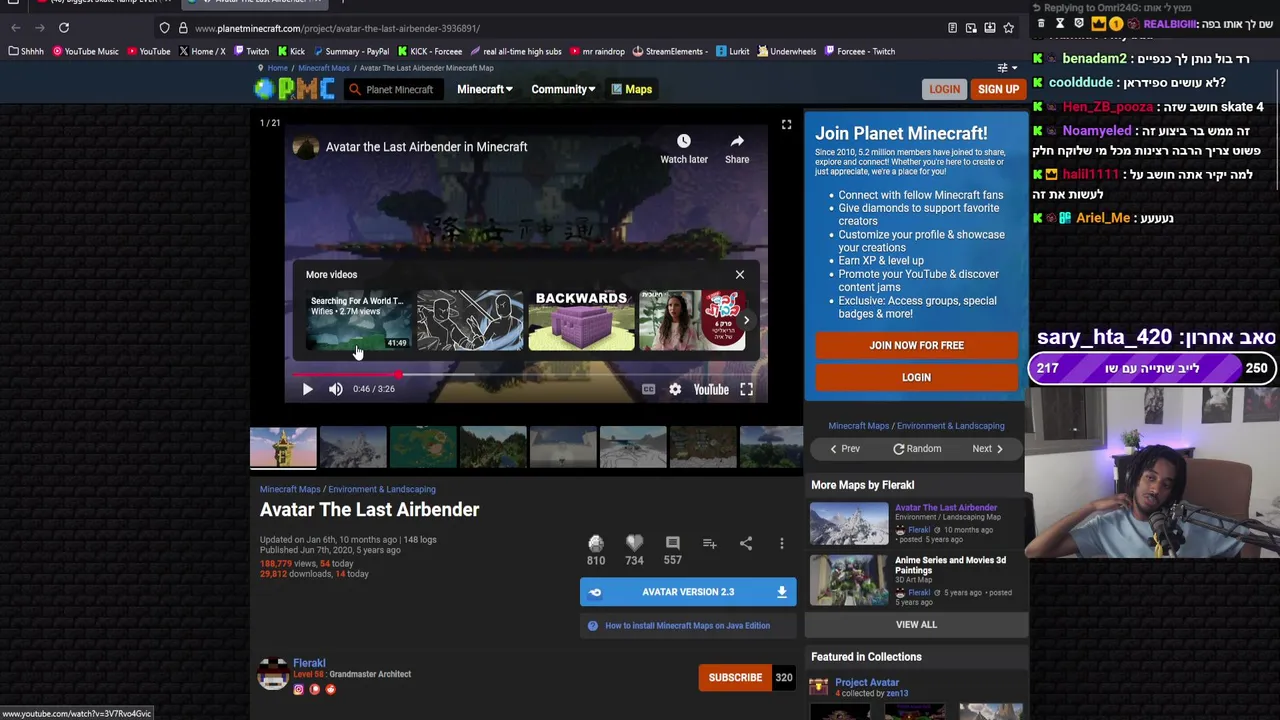Open Environment & Landscaping category link above title

tap(382, 489)
